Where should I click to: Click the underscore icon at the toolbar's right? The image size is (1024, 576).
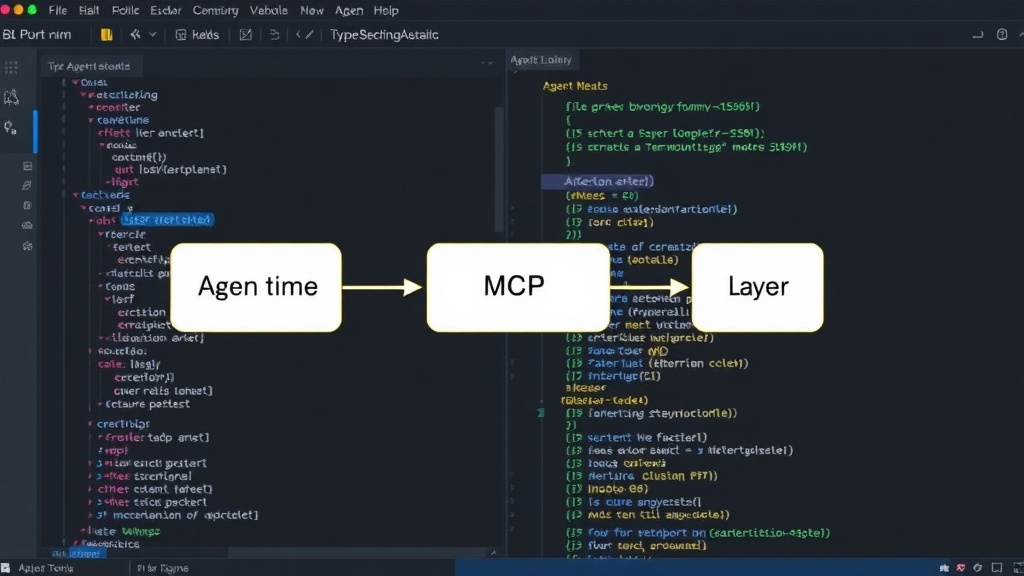point(978,35)
